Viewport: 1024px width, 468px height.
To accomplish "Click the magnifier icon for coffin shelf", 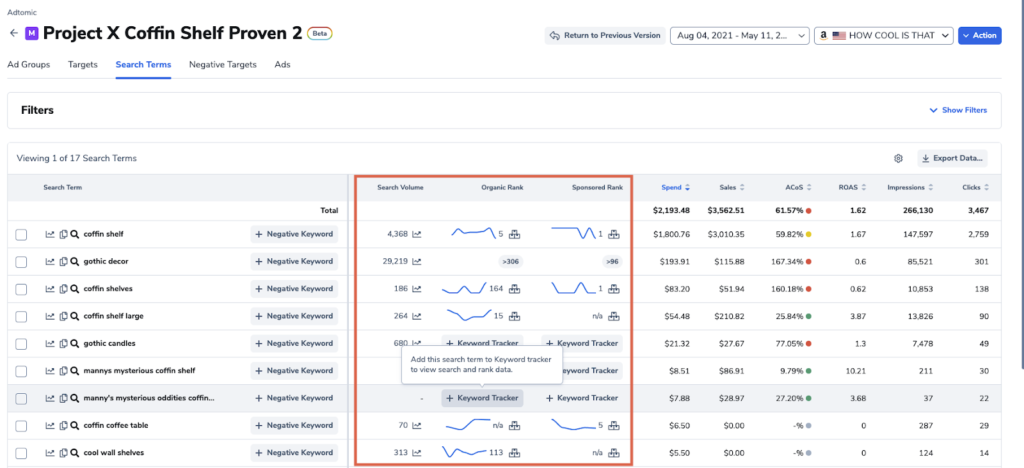I will 74,234.
